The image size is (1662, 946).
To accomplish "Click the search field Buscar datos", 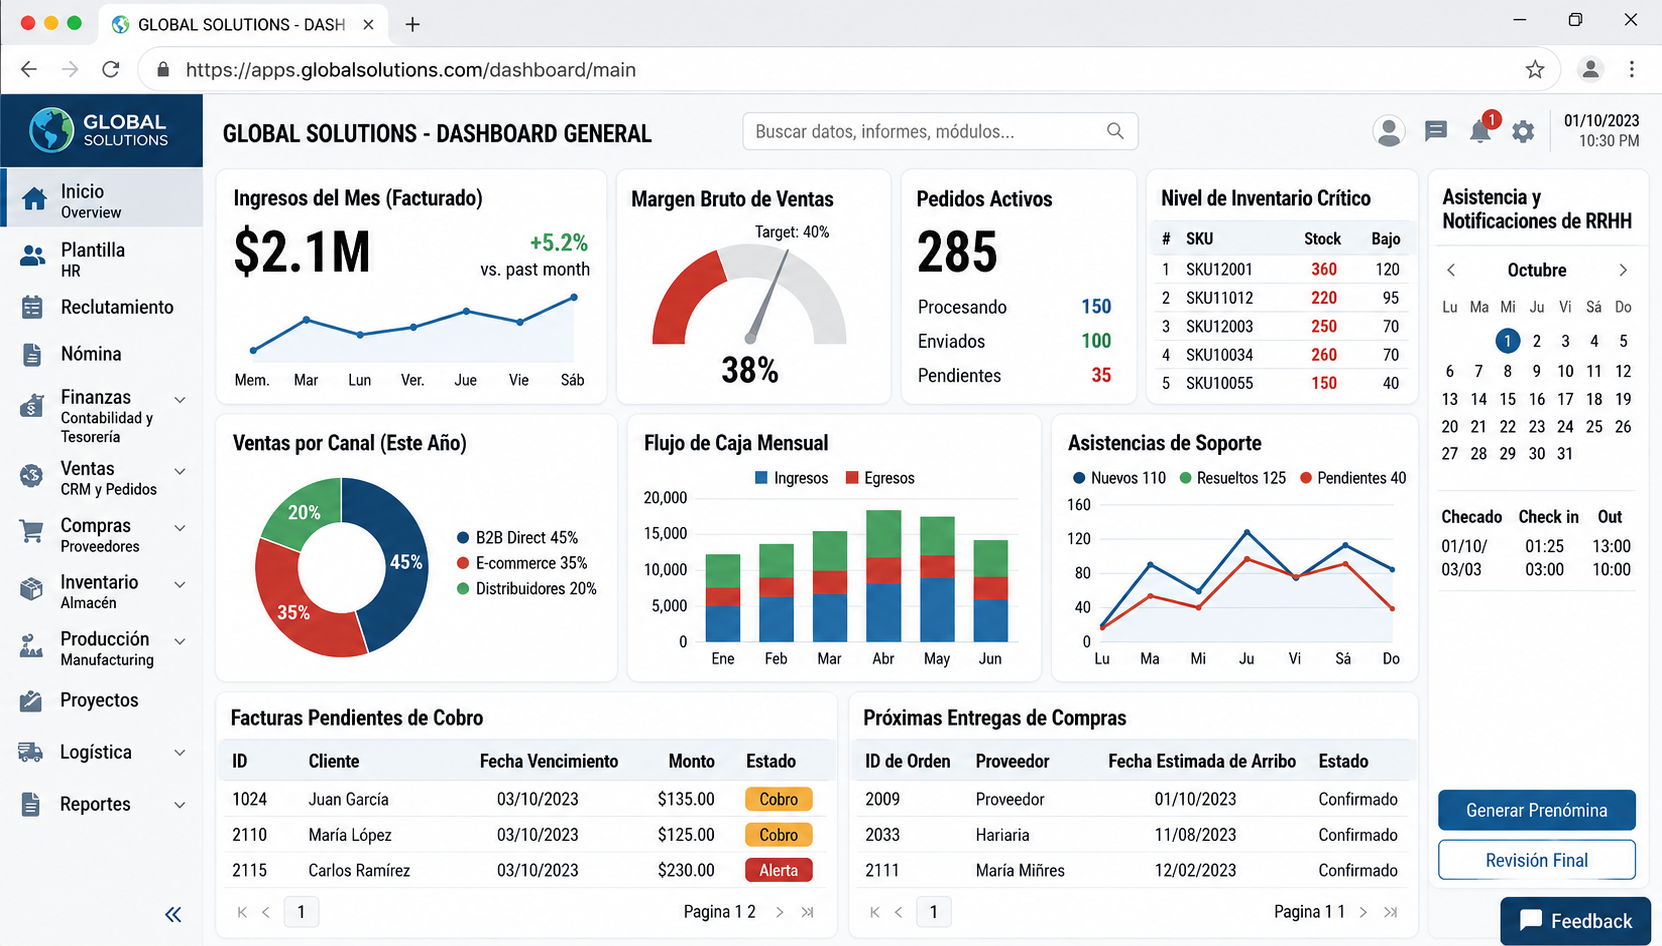I will (x=940, y=131).
